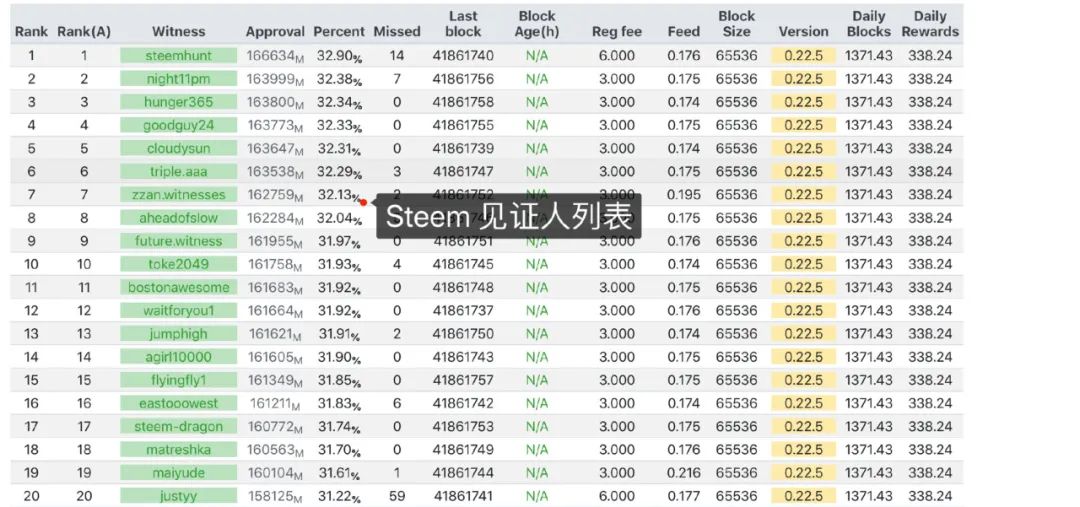Sort by the Missed column header

coord(397,32)
